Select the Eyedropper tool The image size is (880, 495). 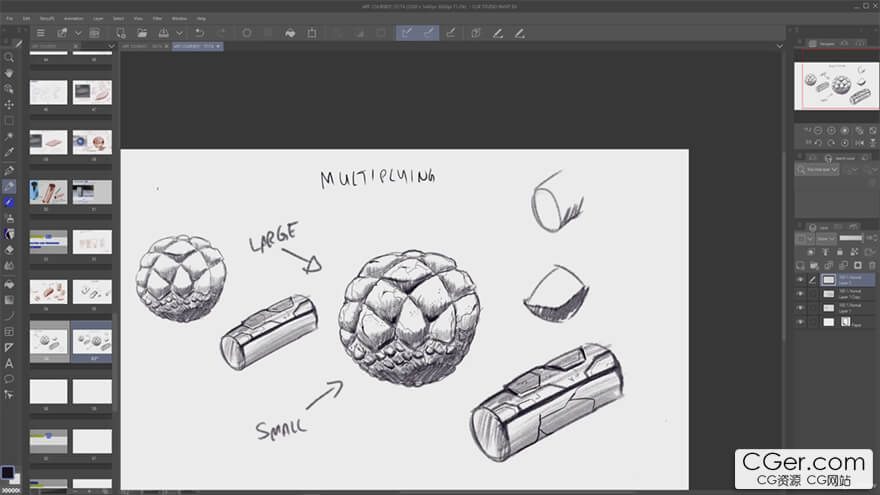click(x=9, y=152)
